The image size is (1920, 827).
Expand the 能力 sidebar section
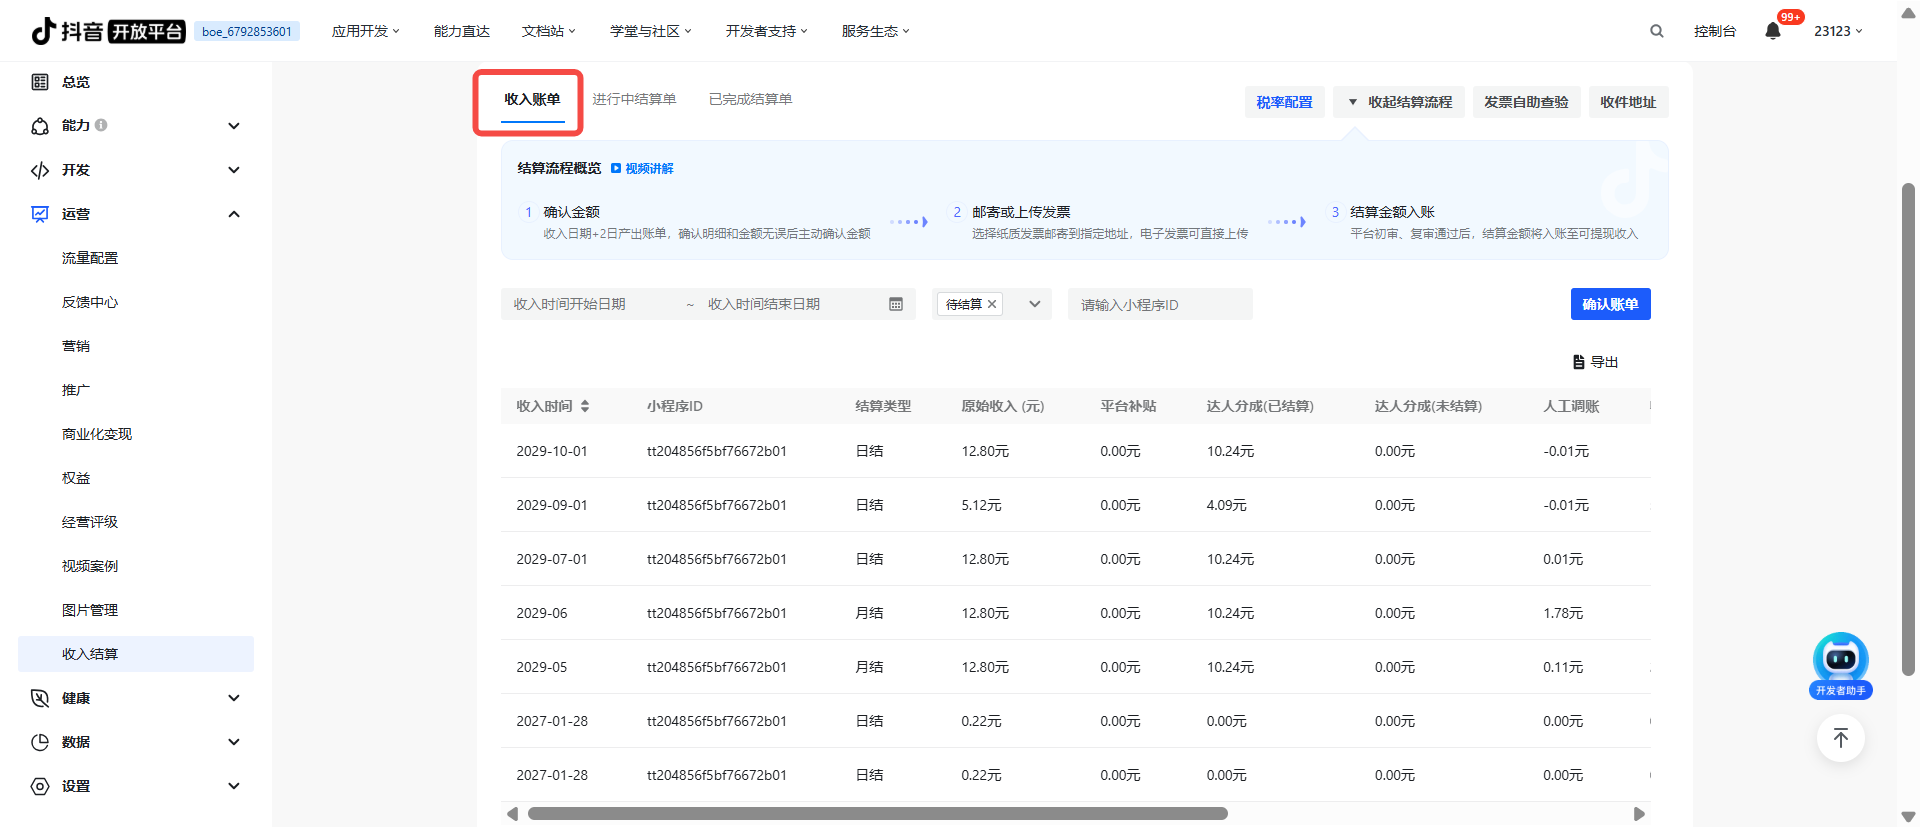234,126
